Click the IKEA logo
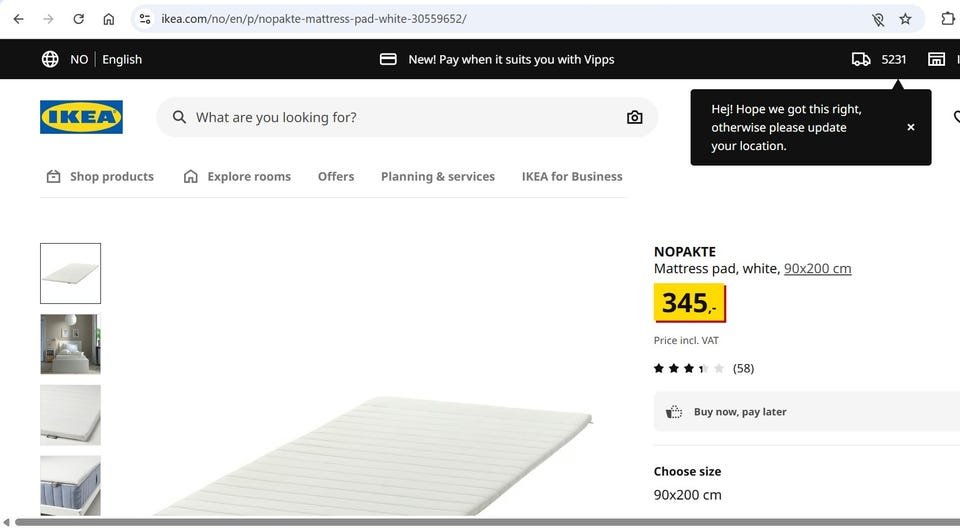This screenshot has height=528, width=960. click(x=81, y=117)
